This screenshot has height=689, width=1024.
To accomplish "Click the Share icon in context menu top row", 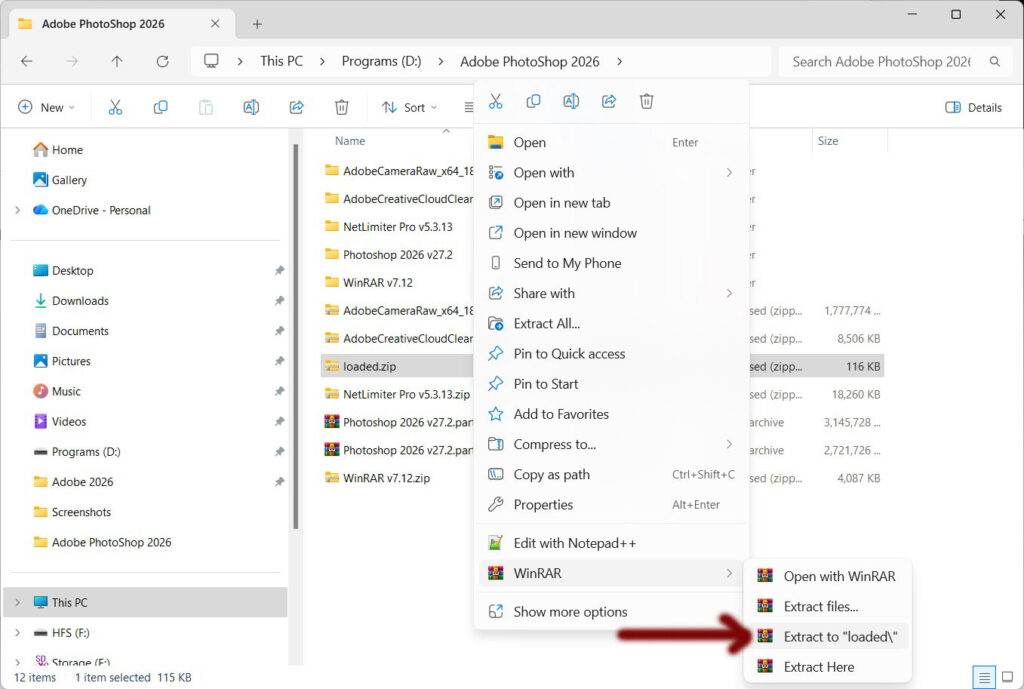I will [609, 101].
